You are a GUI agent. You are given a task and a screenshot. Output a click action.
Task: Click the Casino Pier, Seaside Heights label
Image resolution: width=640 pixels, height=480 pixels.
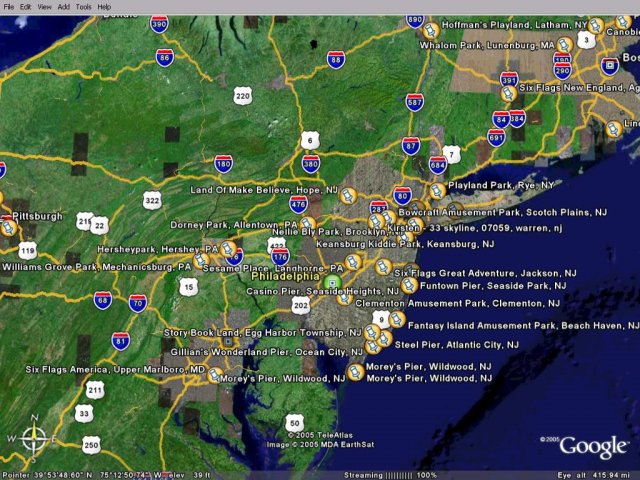click(322, 291)
